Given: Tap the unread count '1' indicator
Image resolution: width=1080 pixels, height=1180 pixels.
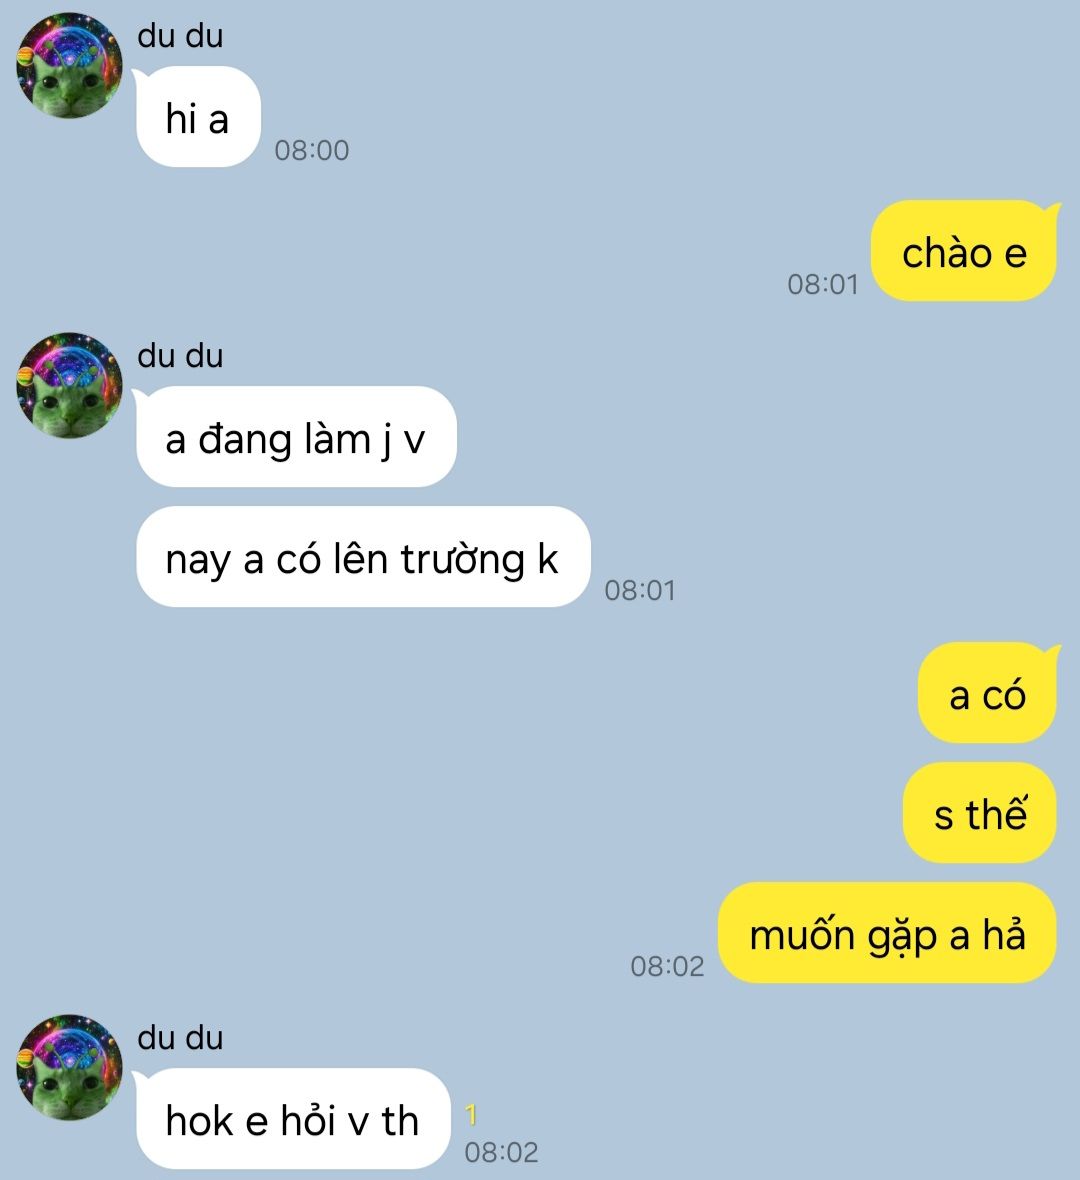Looking at the screenshot, I should (471, 1115).
